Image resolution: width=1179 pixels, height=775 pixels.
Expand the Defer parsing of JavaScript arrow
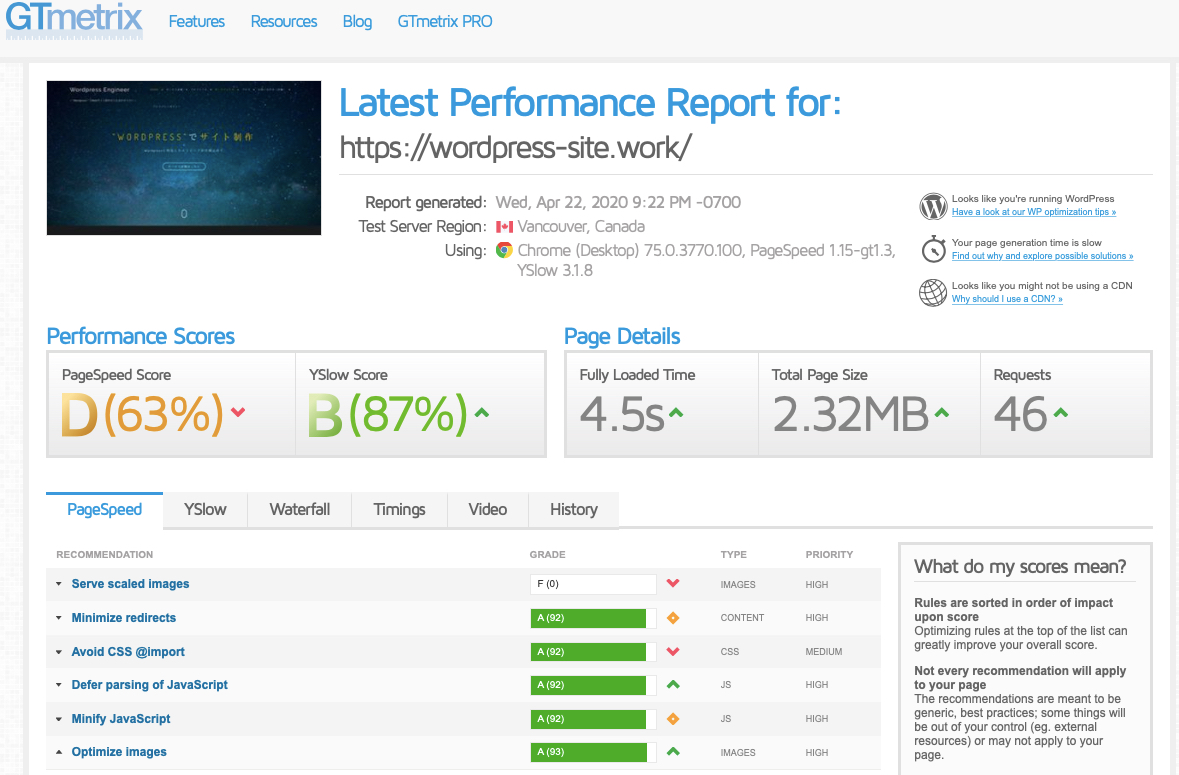coord(59,685)
